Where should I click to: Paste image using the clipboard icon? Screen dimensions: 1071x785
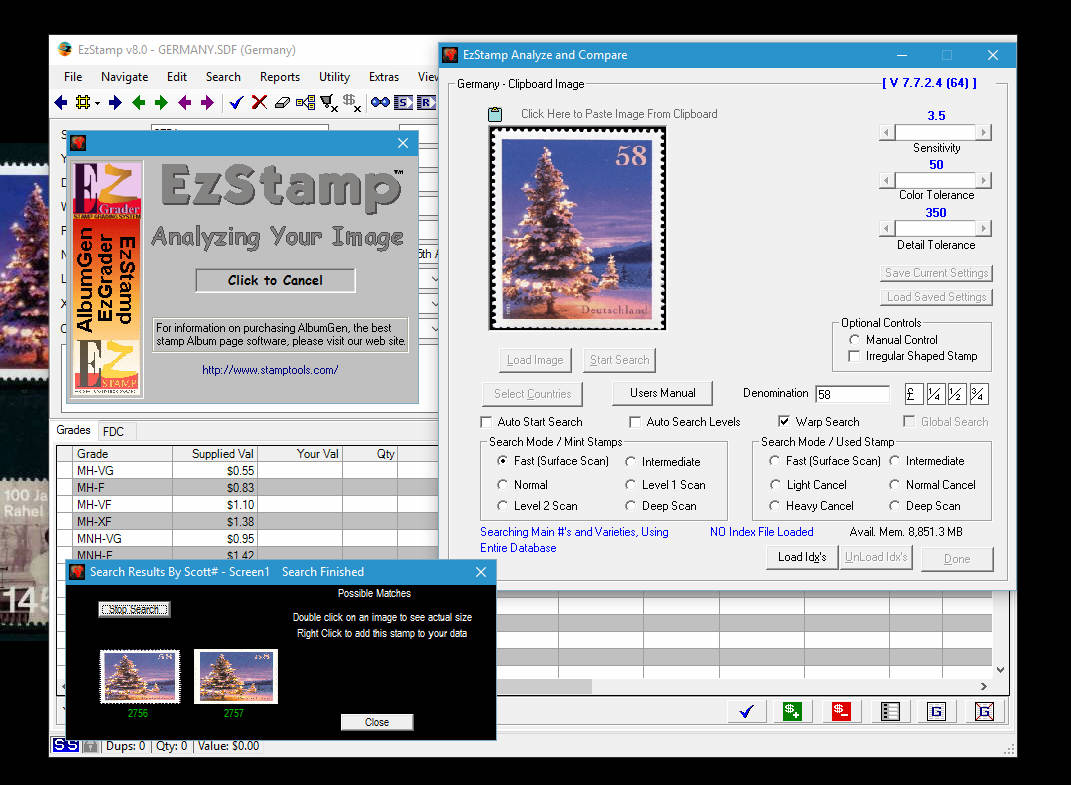(x=495, y=114)
